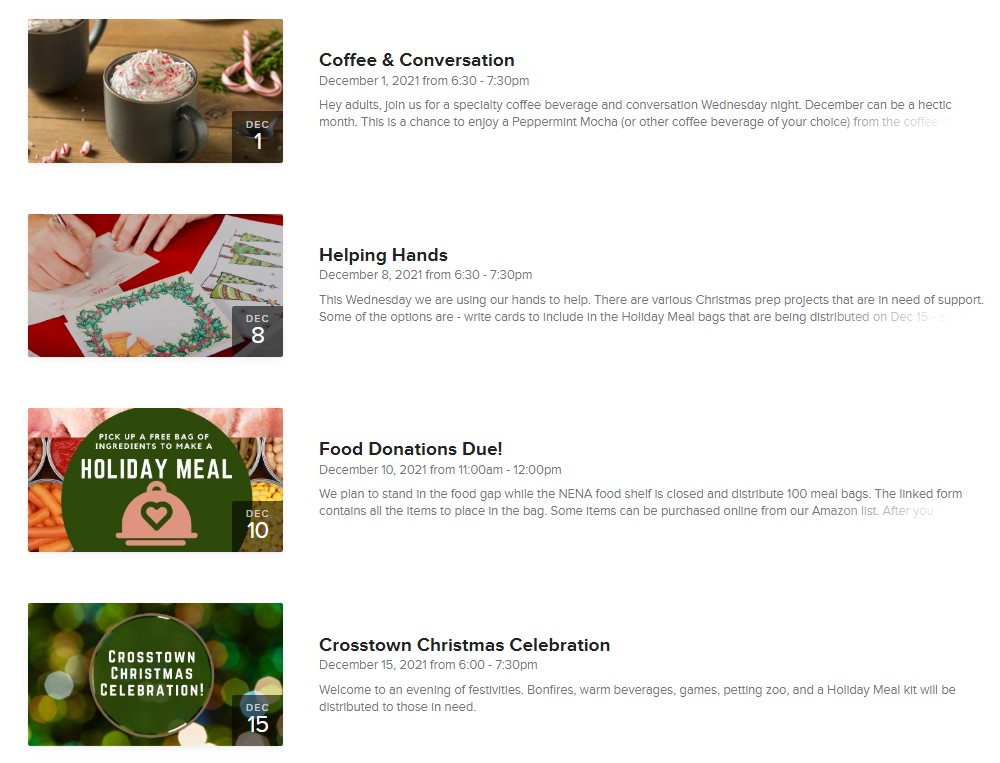Open the Helping Hands event title
The image size is (1000, 763).
[383, 255]
